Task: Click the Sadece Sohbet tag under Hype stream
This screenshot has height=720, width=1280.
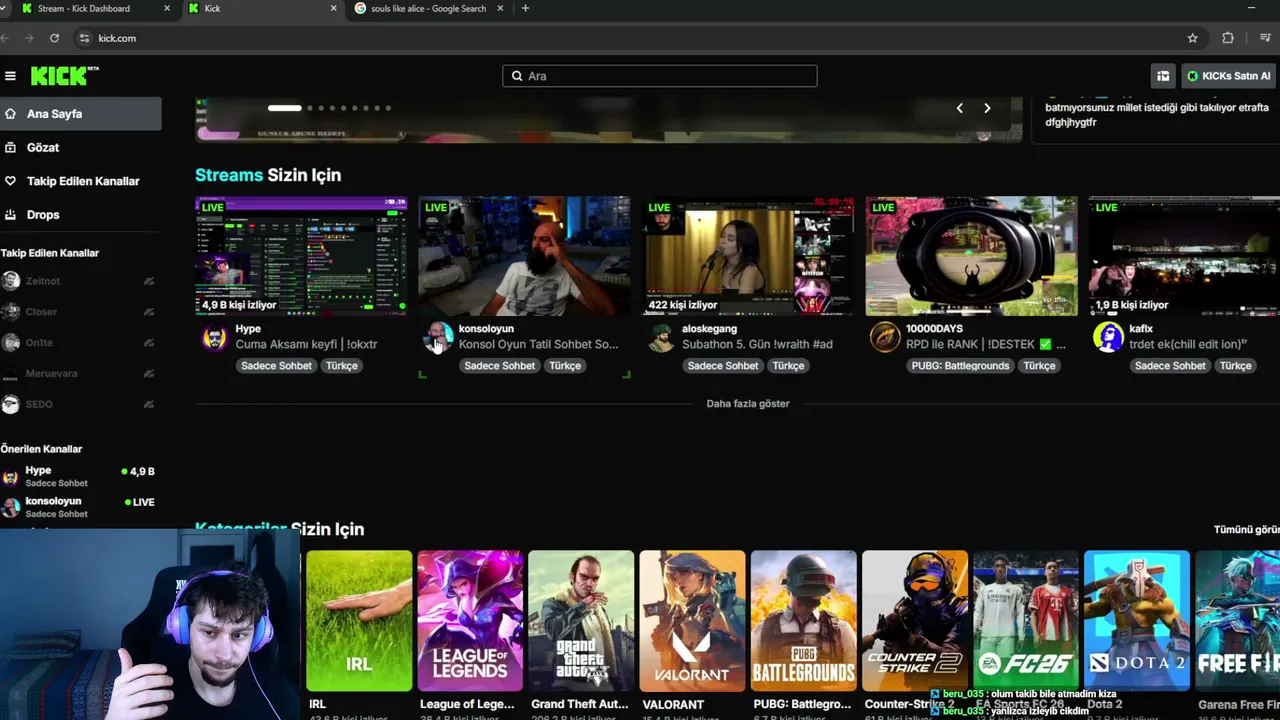Action: (x=276, y=366)
